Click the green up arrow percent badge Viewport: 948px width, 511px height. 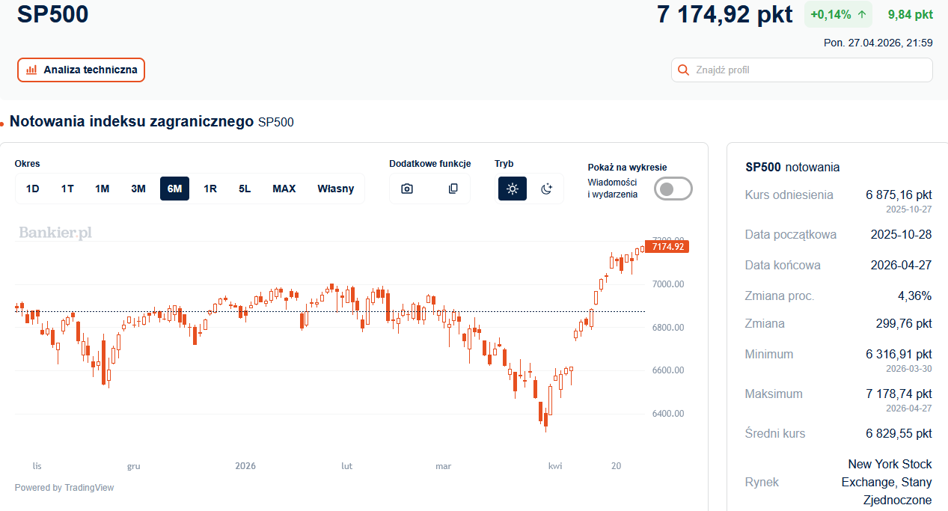[x=838, y=15]
